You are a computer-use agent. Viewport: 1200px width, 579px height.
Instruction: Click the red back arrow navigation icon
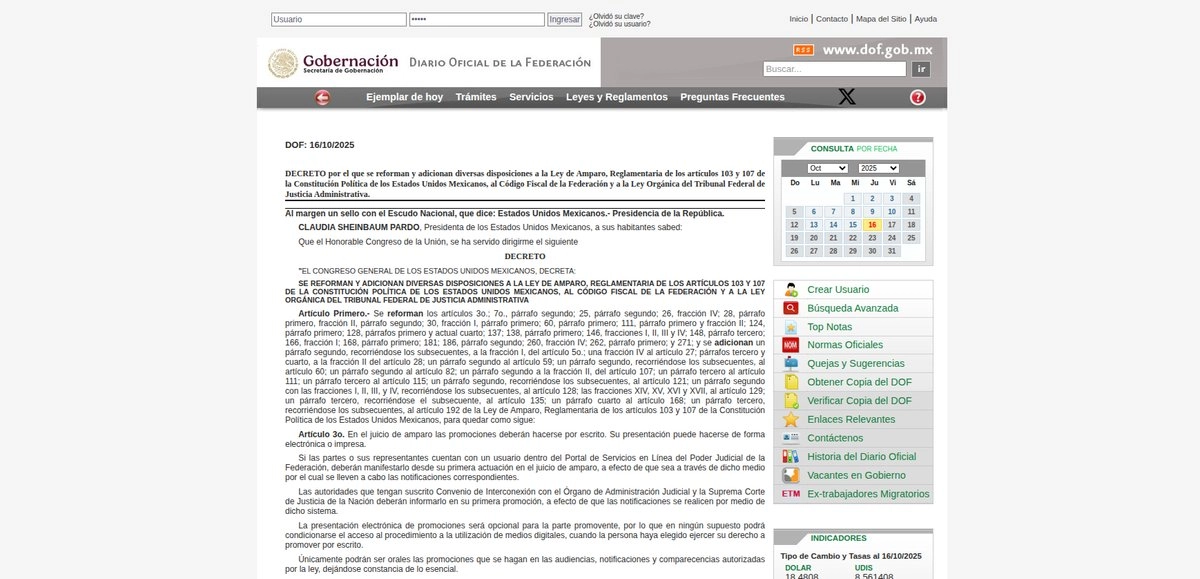point(320,97)
